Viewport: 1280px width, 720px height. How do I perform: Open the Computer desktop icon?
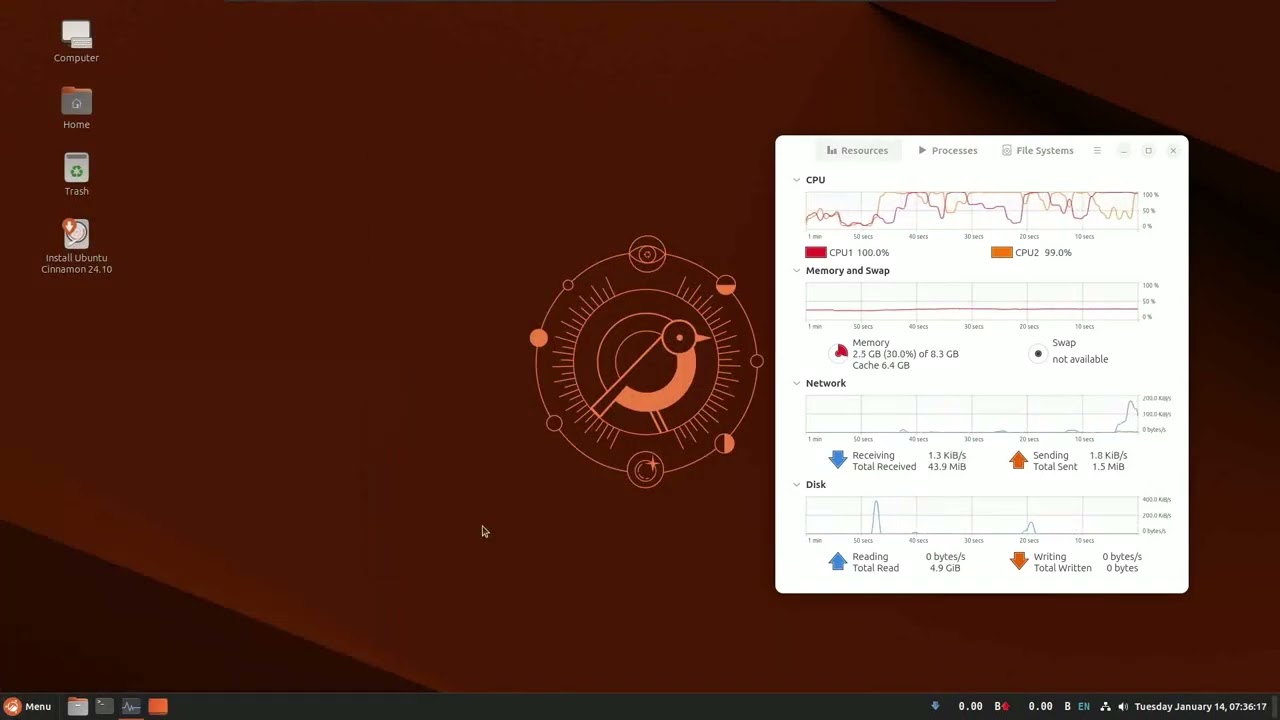click(x=76, y=42)
